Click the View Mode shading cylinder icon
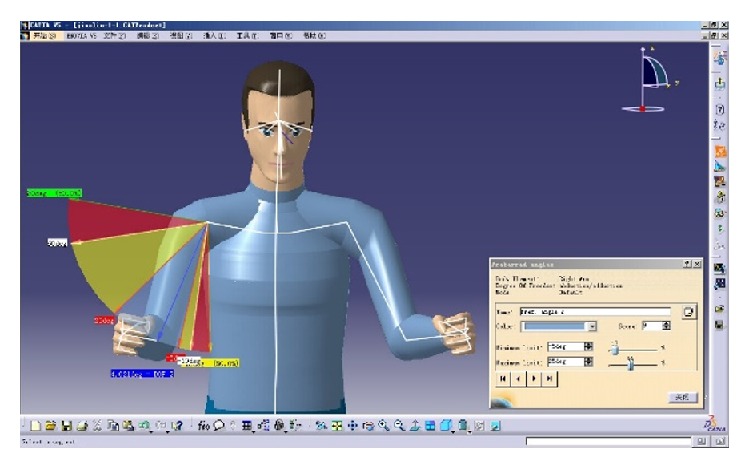750x469 pixels. [x=463, y=425]
